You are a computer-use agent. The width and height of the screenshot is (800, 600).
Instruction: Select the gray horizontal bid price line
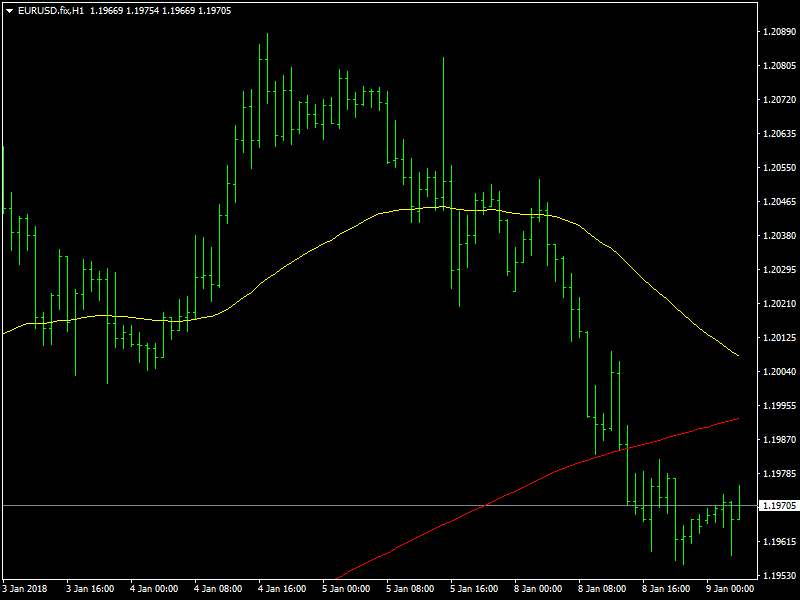point(380,506)
